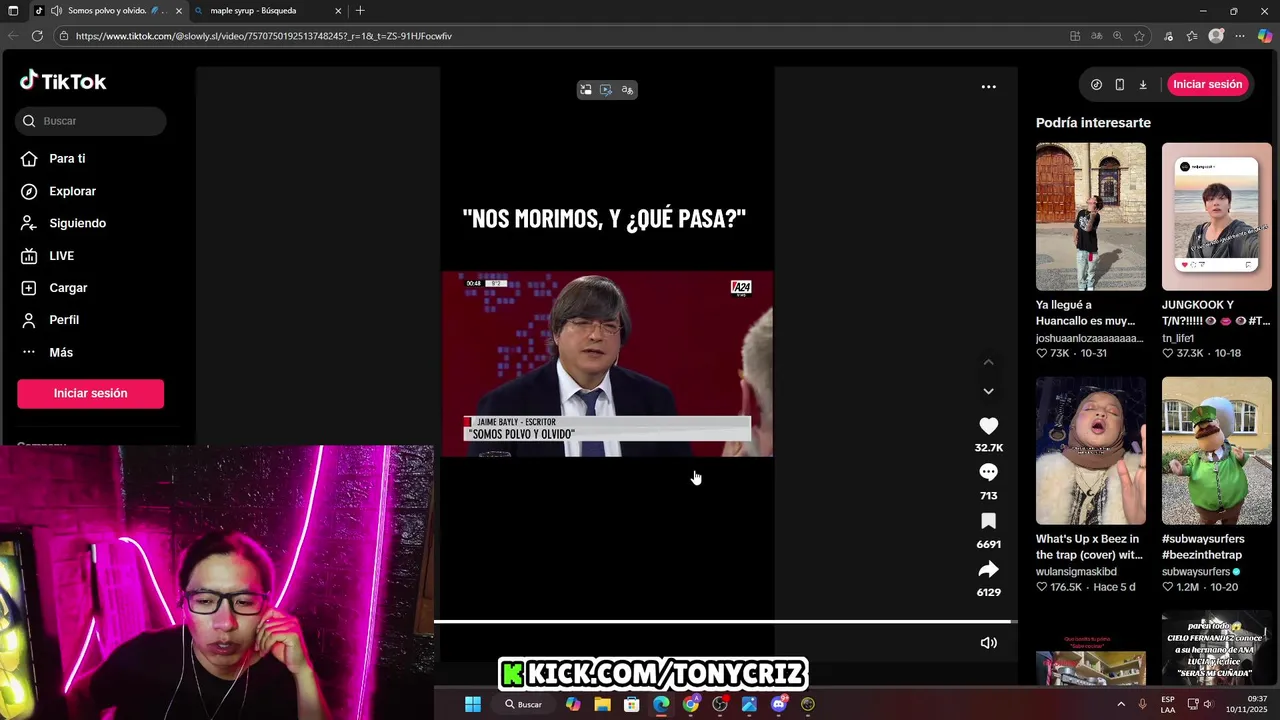
Task: Open the #subwaysurfers video thumbnail
Action: click(1216, 450)
